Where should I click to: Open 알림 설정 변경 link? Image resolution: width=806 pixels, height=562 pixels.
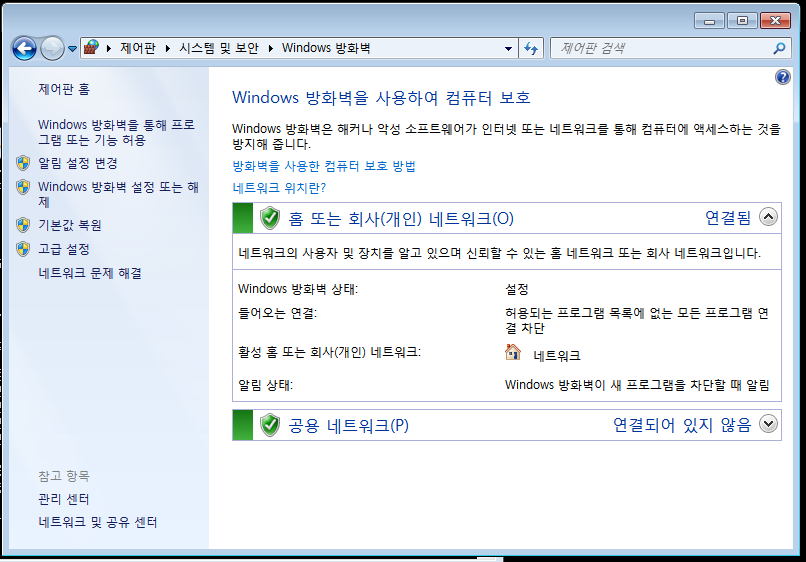coord(78,163)
